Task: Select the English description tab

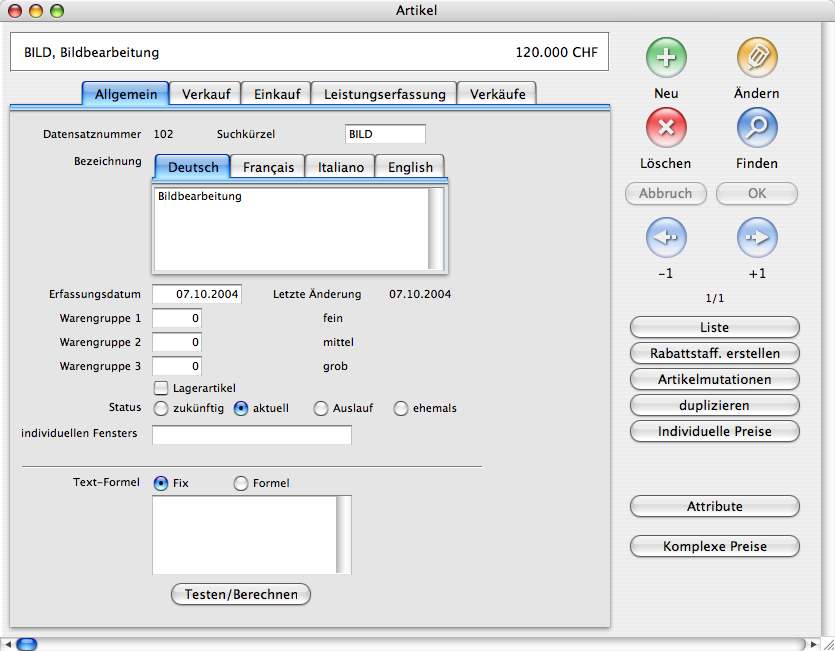Action: pyautogui.click(x=410, y=167)
